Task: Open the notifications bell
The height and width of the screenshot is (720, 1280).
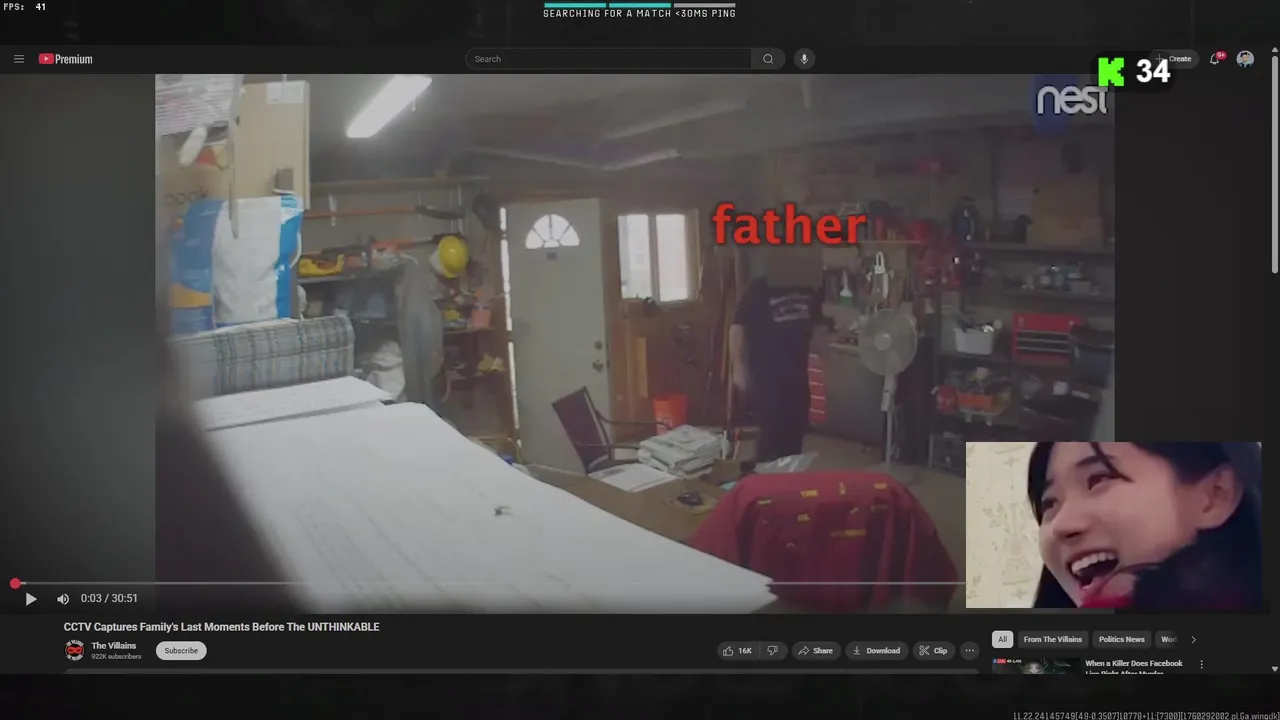Action: click(1215, 59)
